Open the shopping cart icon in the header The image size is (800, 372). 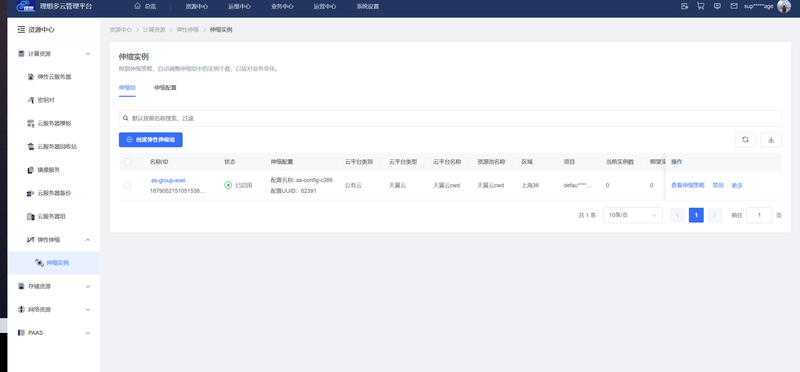click(x=701, y=6)
